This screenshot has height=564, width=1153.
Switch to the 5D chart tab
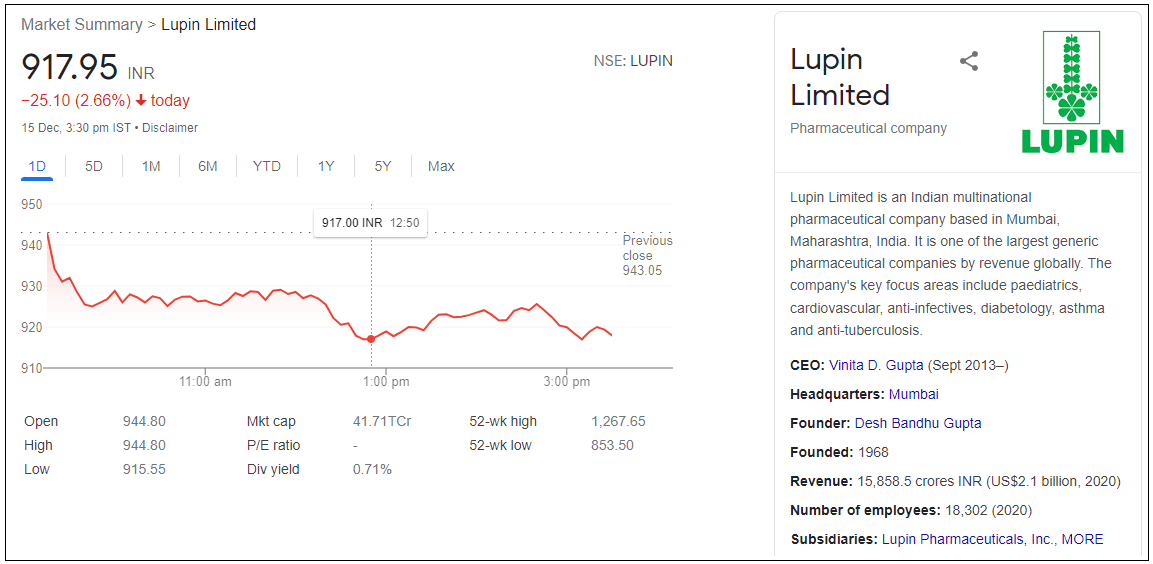(x=93, y=166)
